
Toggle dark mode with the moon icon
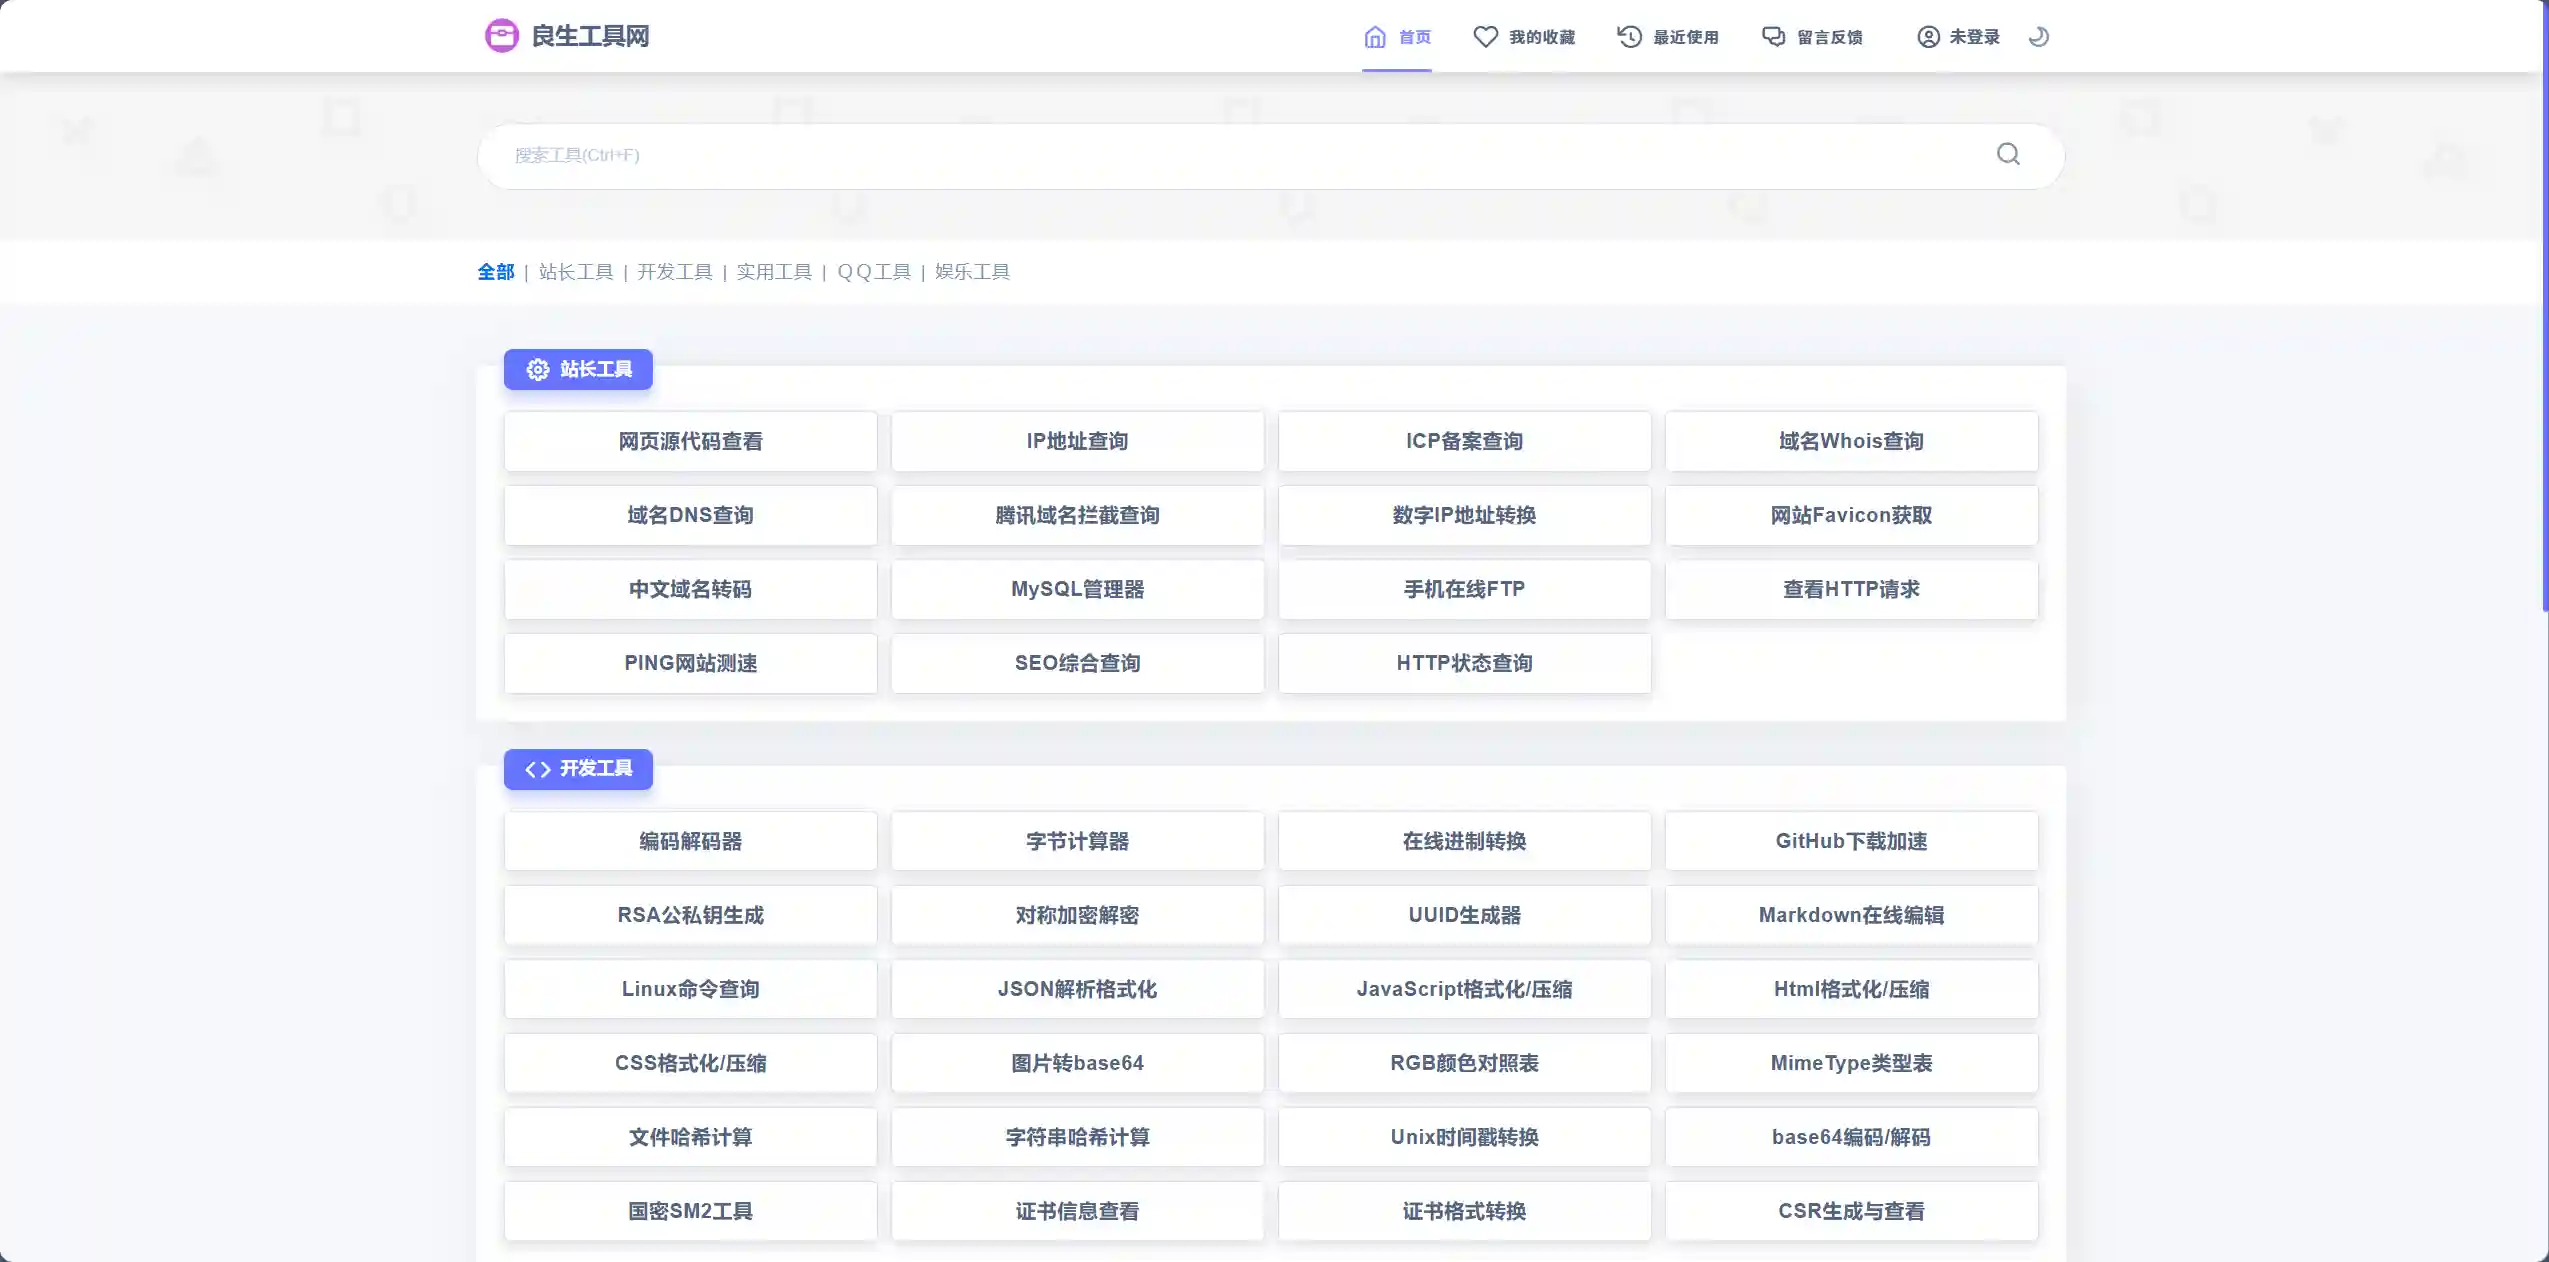click(x=2039, y=37)
